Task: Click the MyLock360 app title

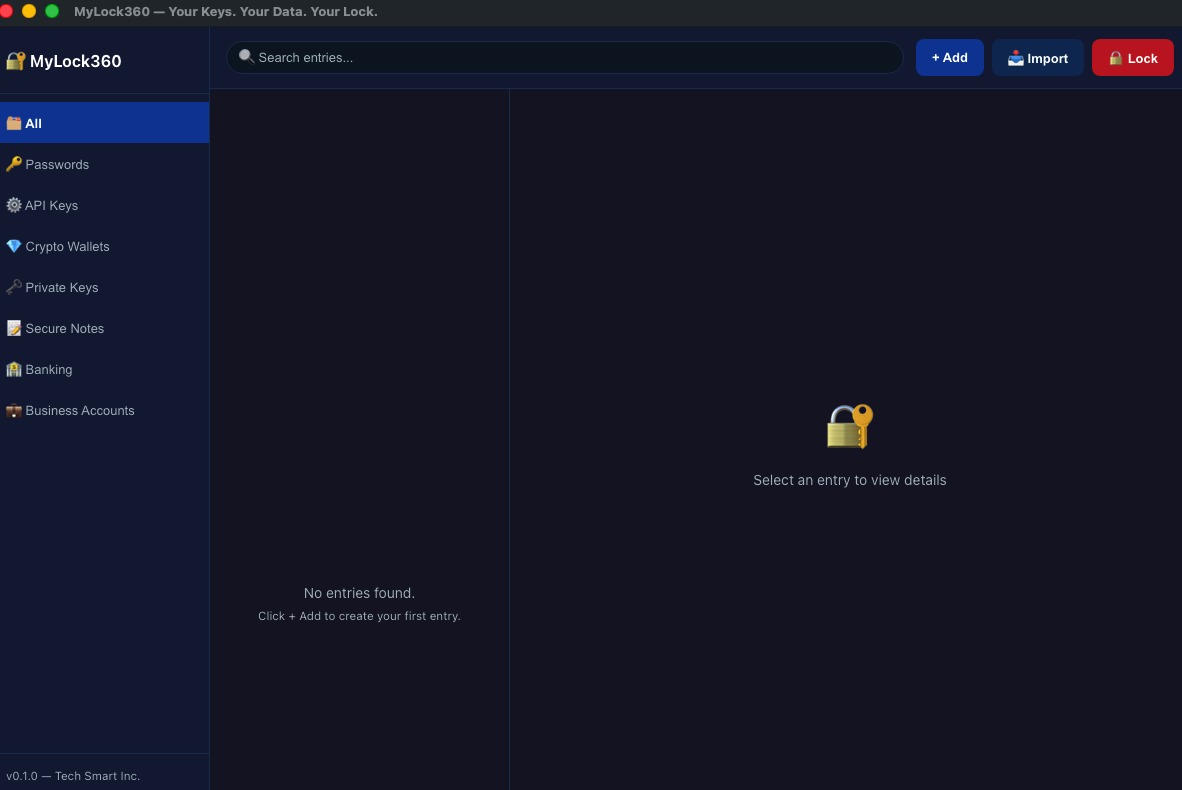Action: point(72,61)
